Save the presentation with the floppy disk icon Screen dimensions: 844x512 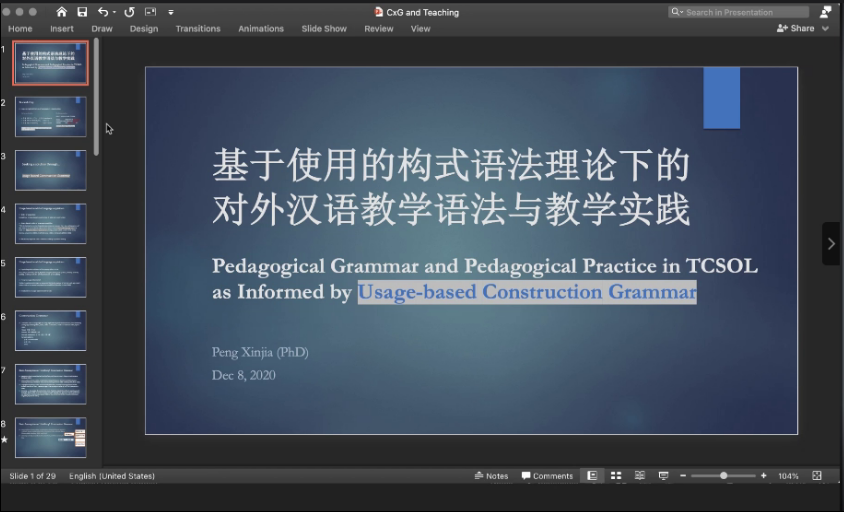click(82, 12)
